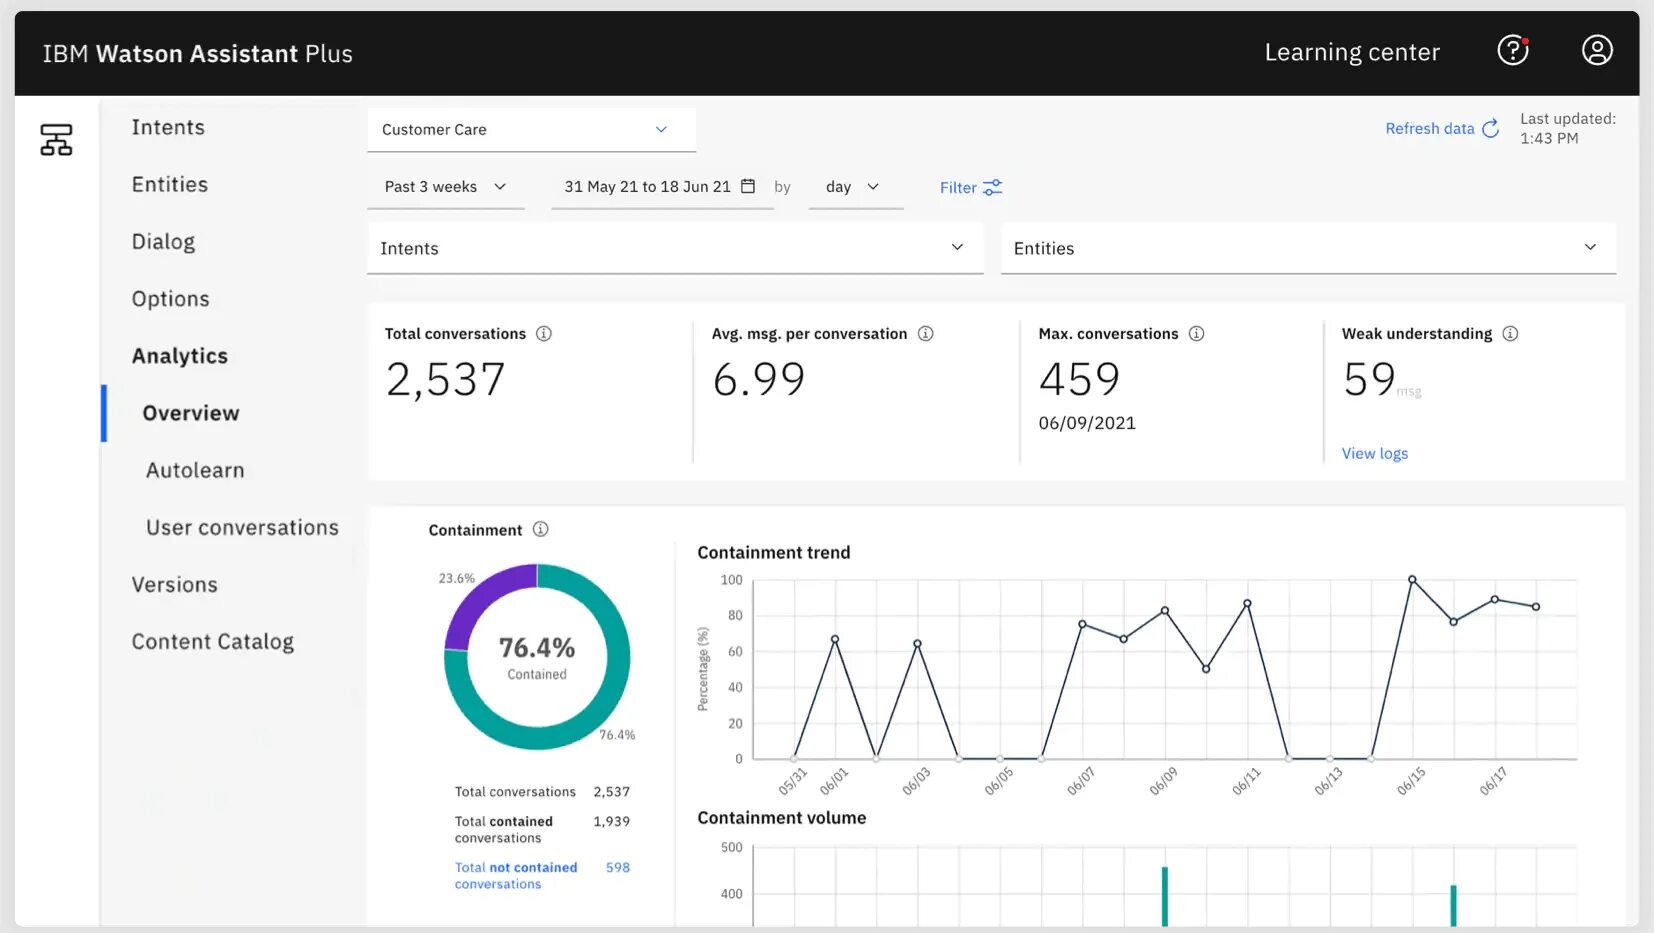The image size is (1654, 933).
Task: Click View logs link
Action: [x=1375, y=453]
